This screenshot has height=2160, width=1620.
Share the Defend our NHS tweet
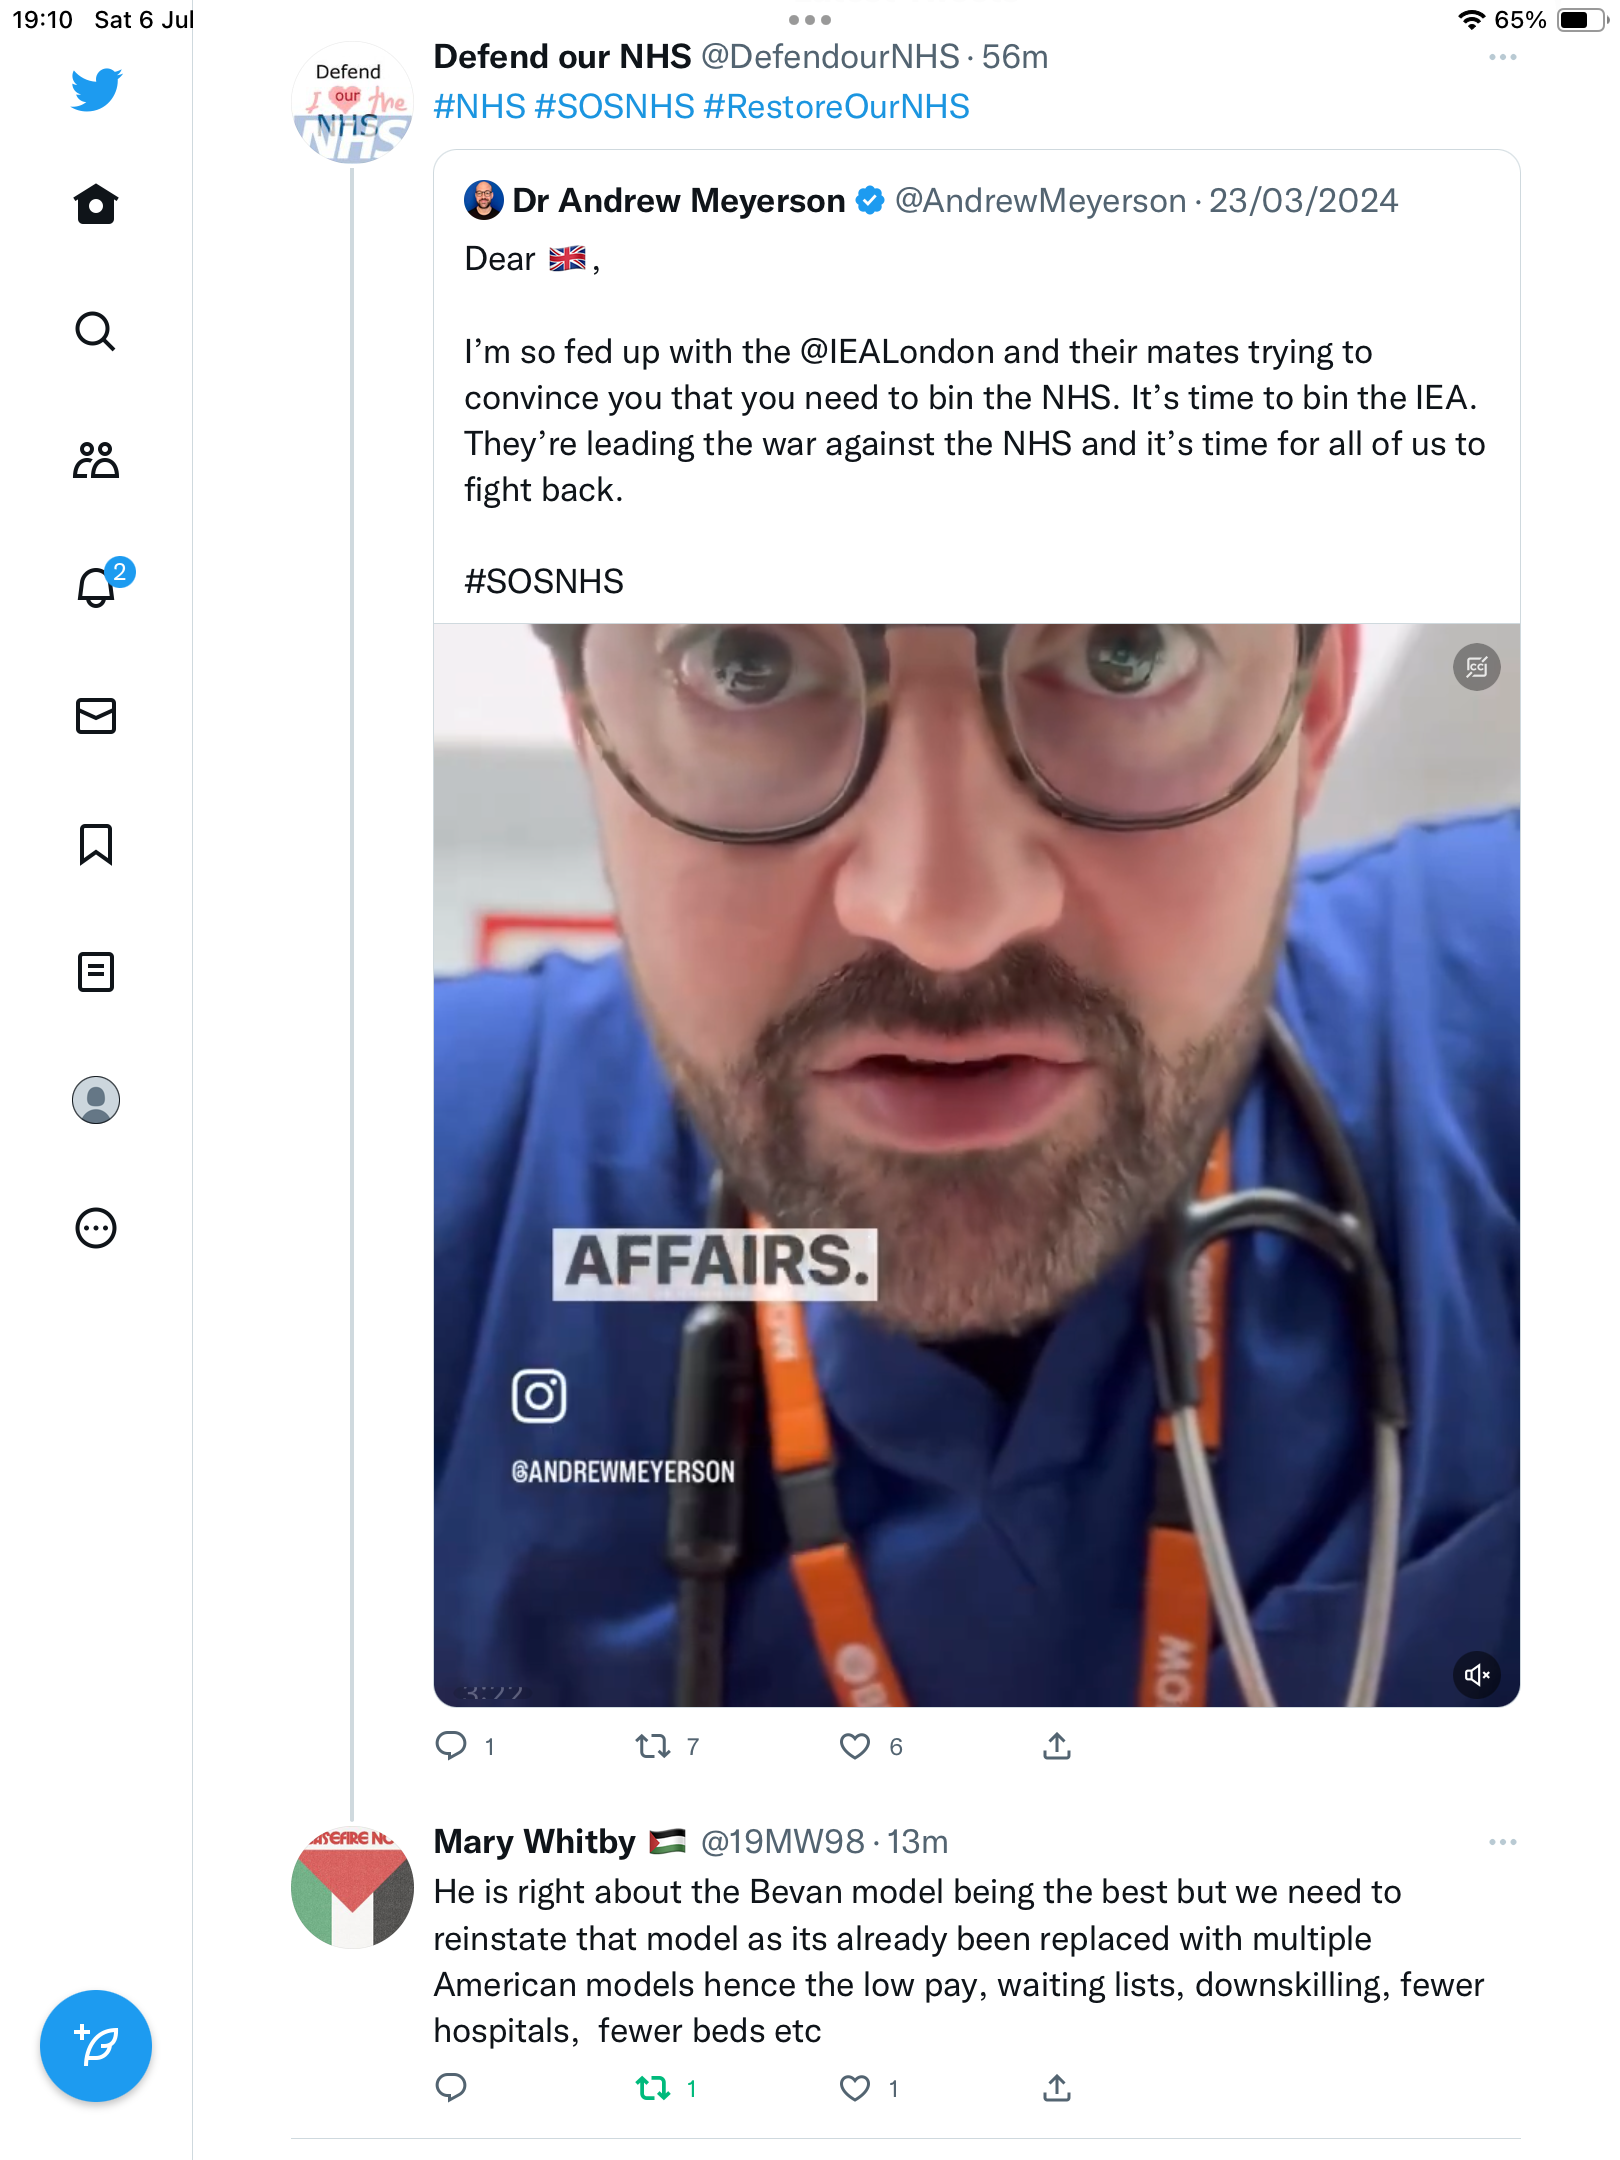tap(1057, 1747)
